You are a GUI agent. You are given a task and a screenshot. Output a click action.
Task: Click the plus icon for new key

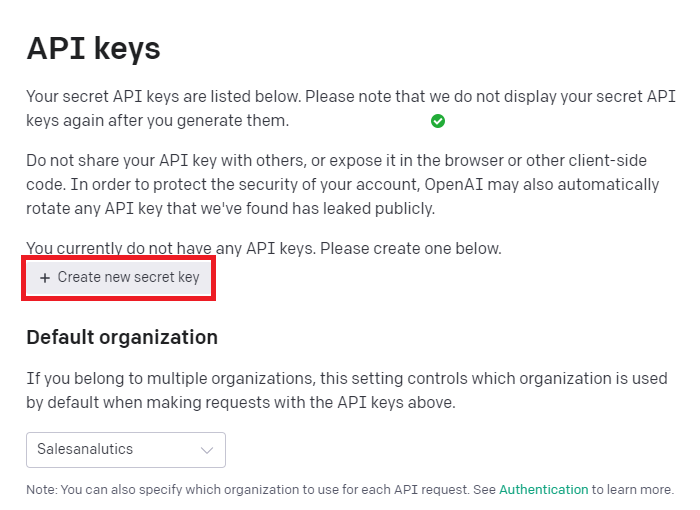click(45, 278)
